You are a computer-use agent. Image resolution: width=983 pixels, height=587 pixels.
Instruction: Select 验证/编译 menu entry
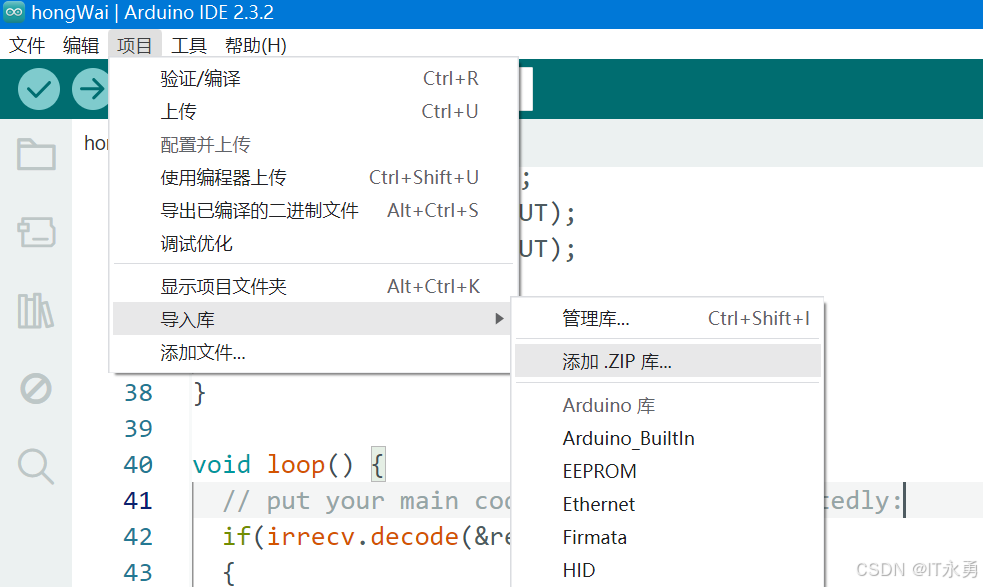313,78
